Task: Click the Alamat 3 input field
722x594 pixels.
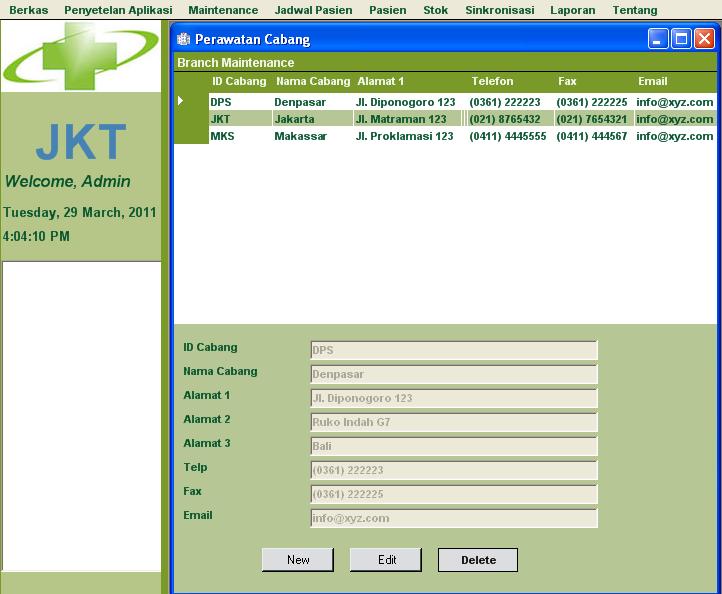Action: pos(454,446)
